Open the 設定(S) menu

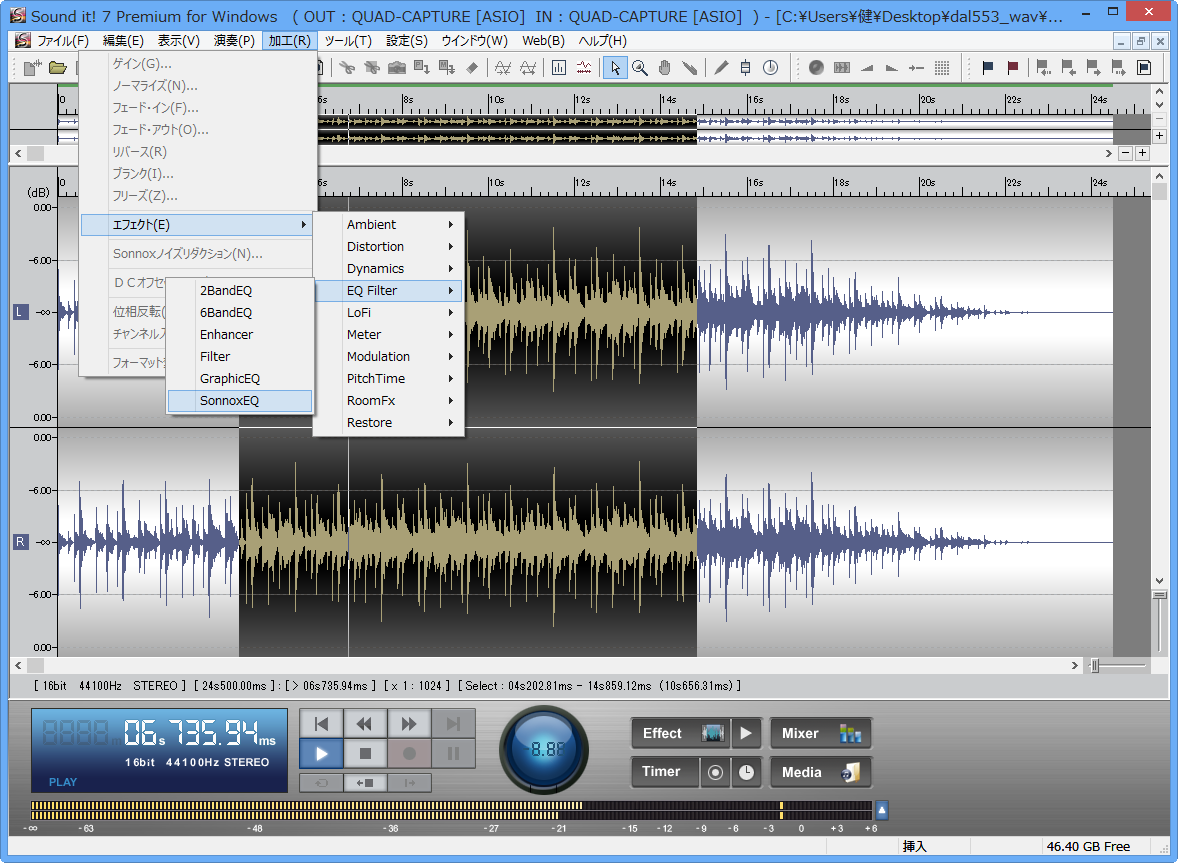pos(406,41)
